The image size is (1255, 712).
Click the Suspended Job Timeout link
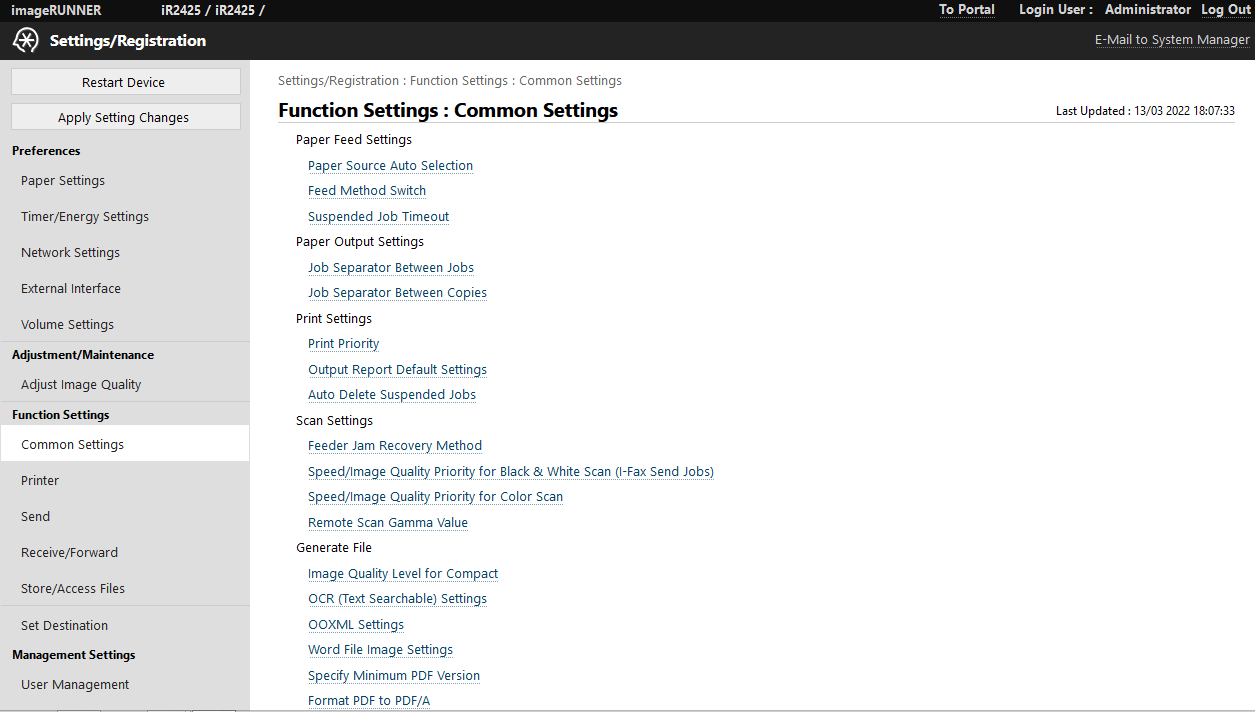click(378, 217)
